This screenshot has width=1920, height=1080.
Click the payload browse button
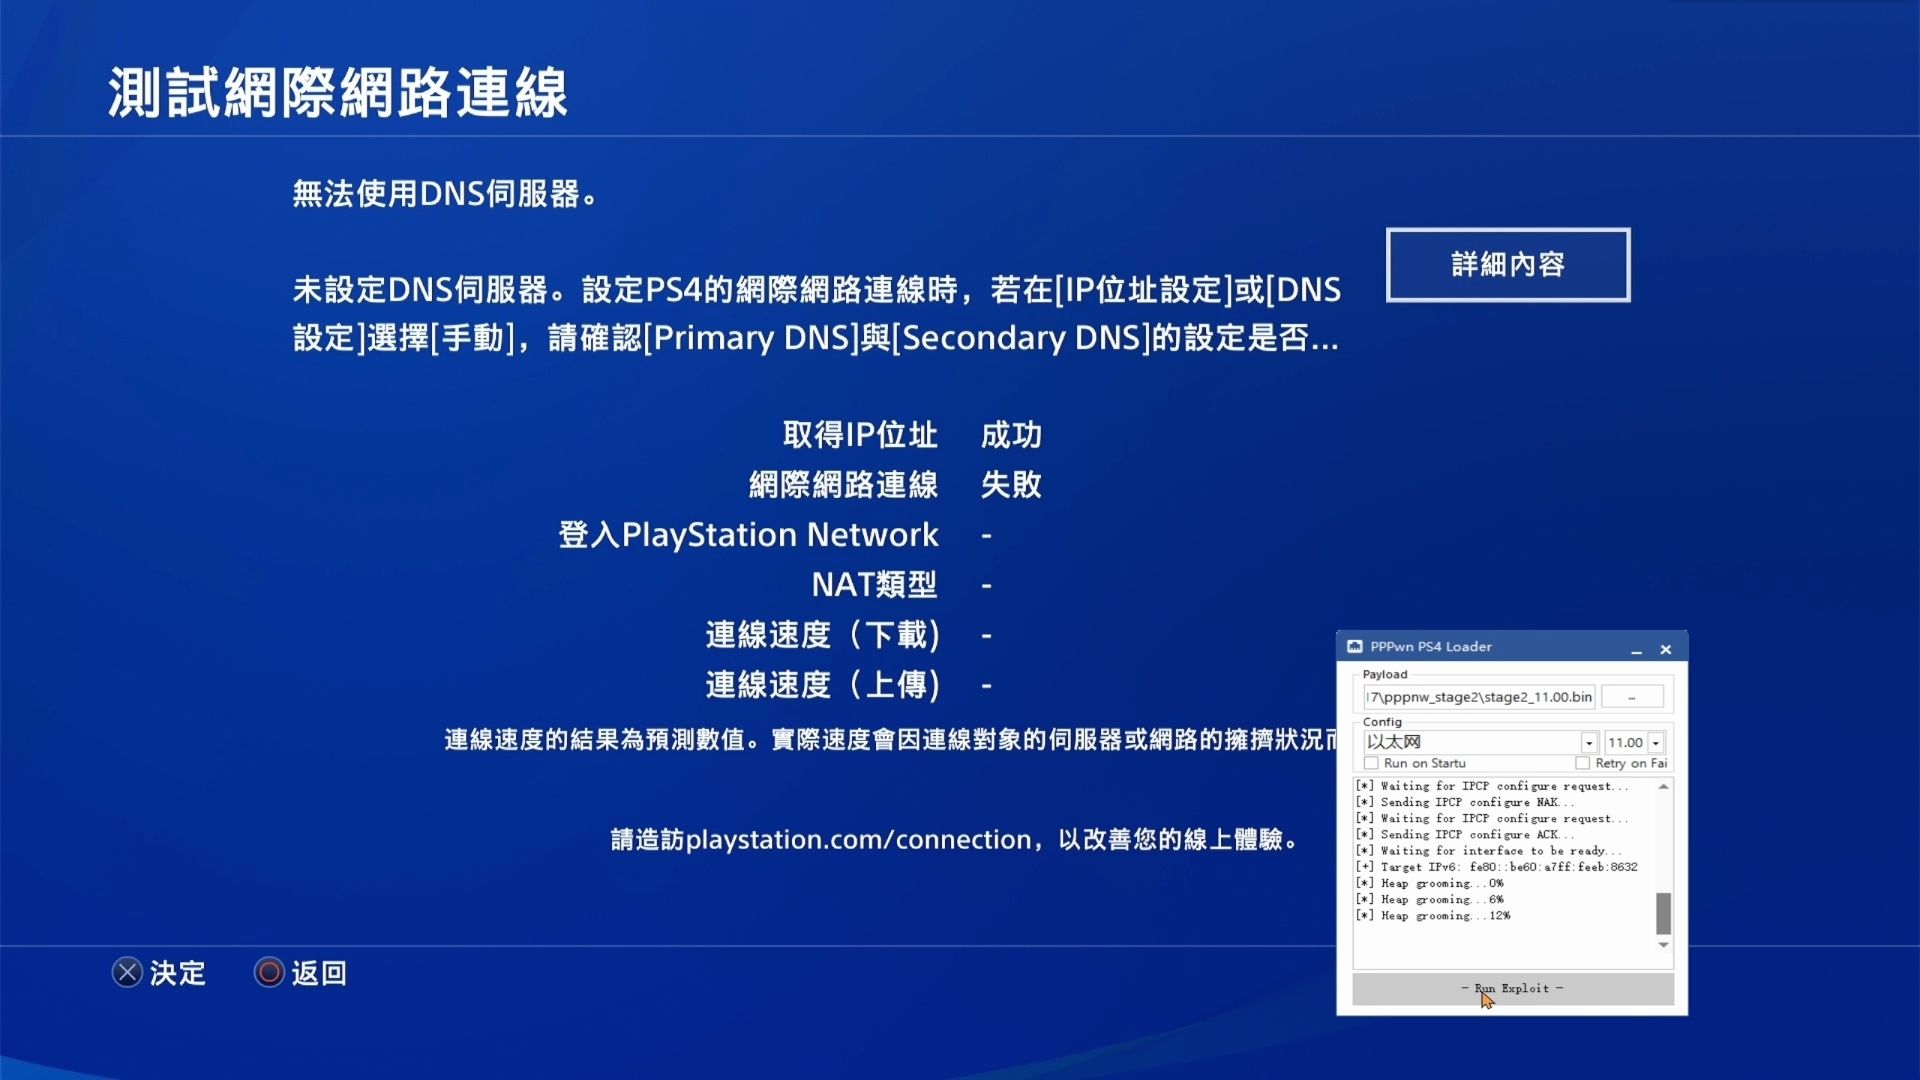(1632, 697)
